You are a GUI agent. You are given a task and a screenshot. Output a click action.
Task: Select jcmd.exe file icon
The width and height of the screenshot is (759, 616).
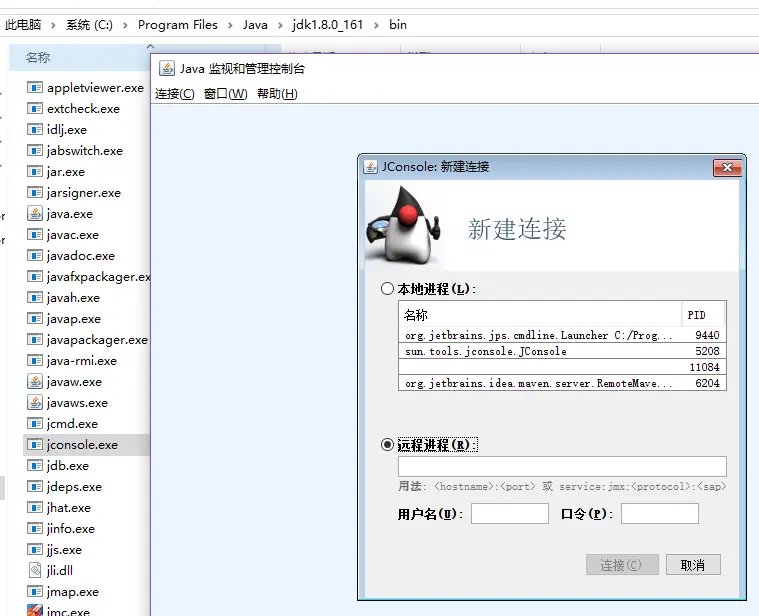[x=35, y=423]
